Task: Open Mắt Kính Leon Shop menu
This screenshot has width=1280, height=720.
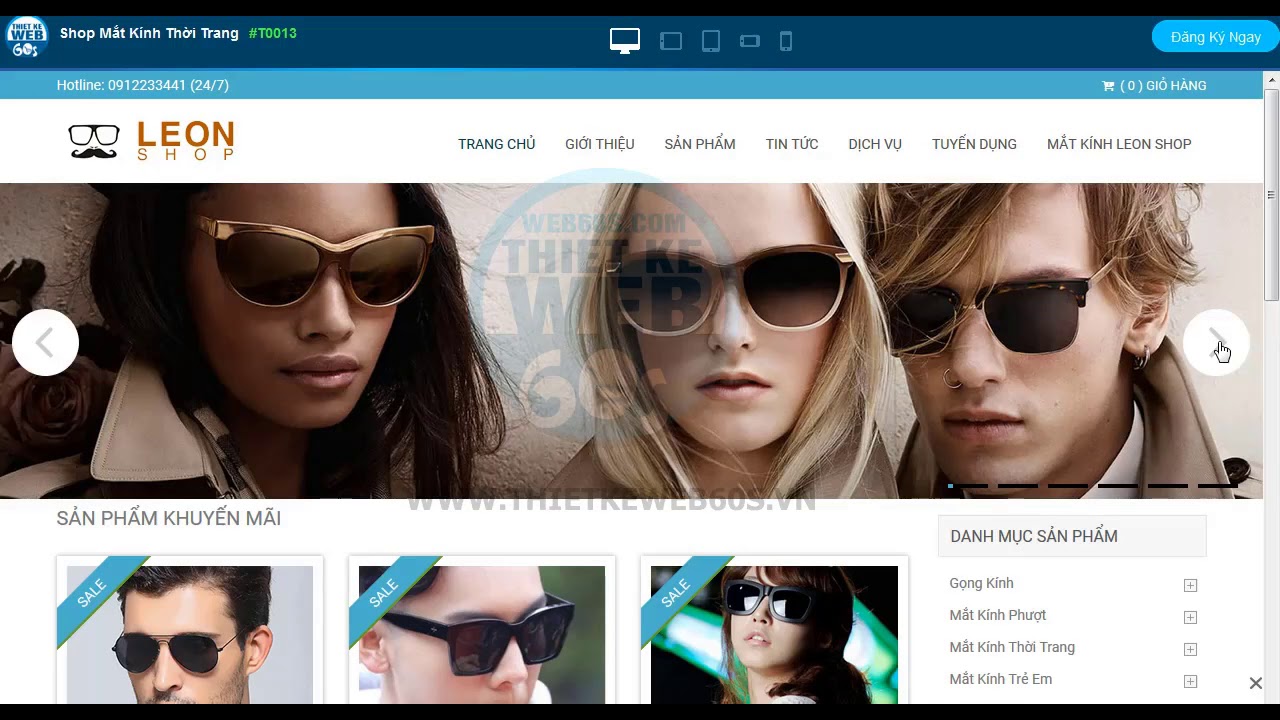Action: click(x=1119, y=144)
